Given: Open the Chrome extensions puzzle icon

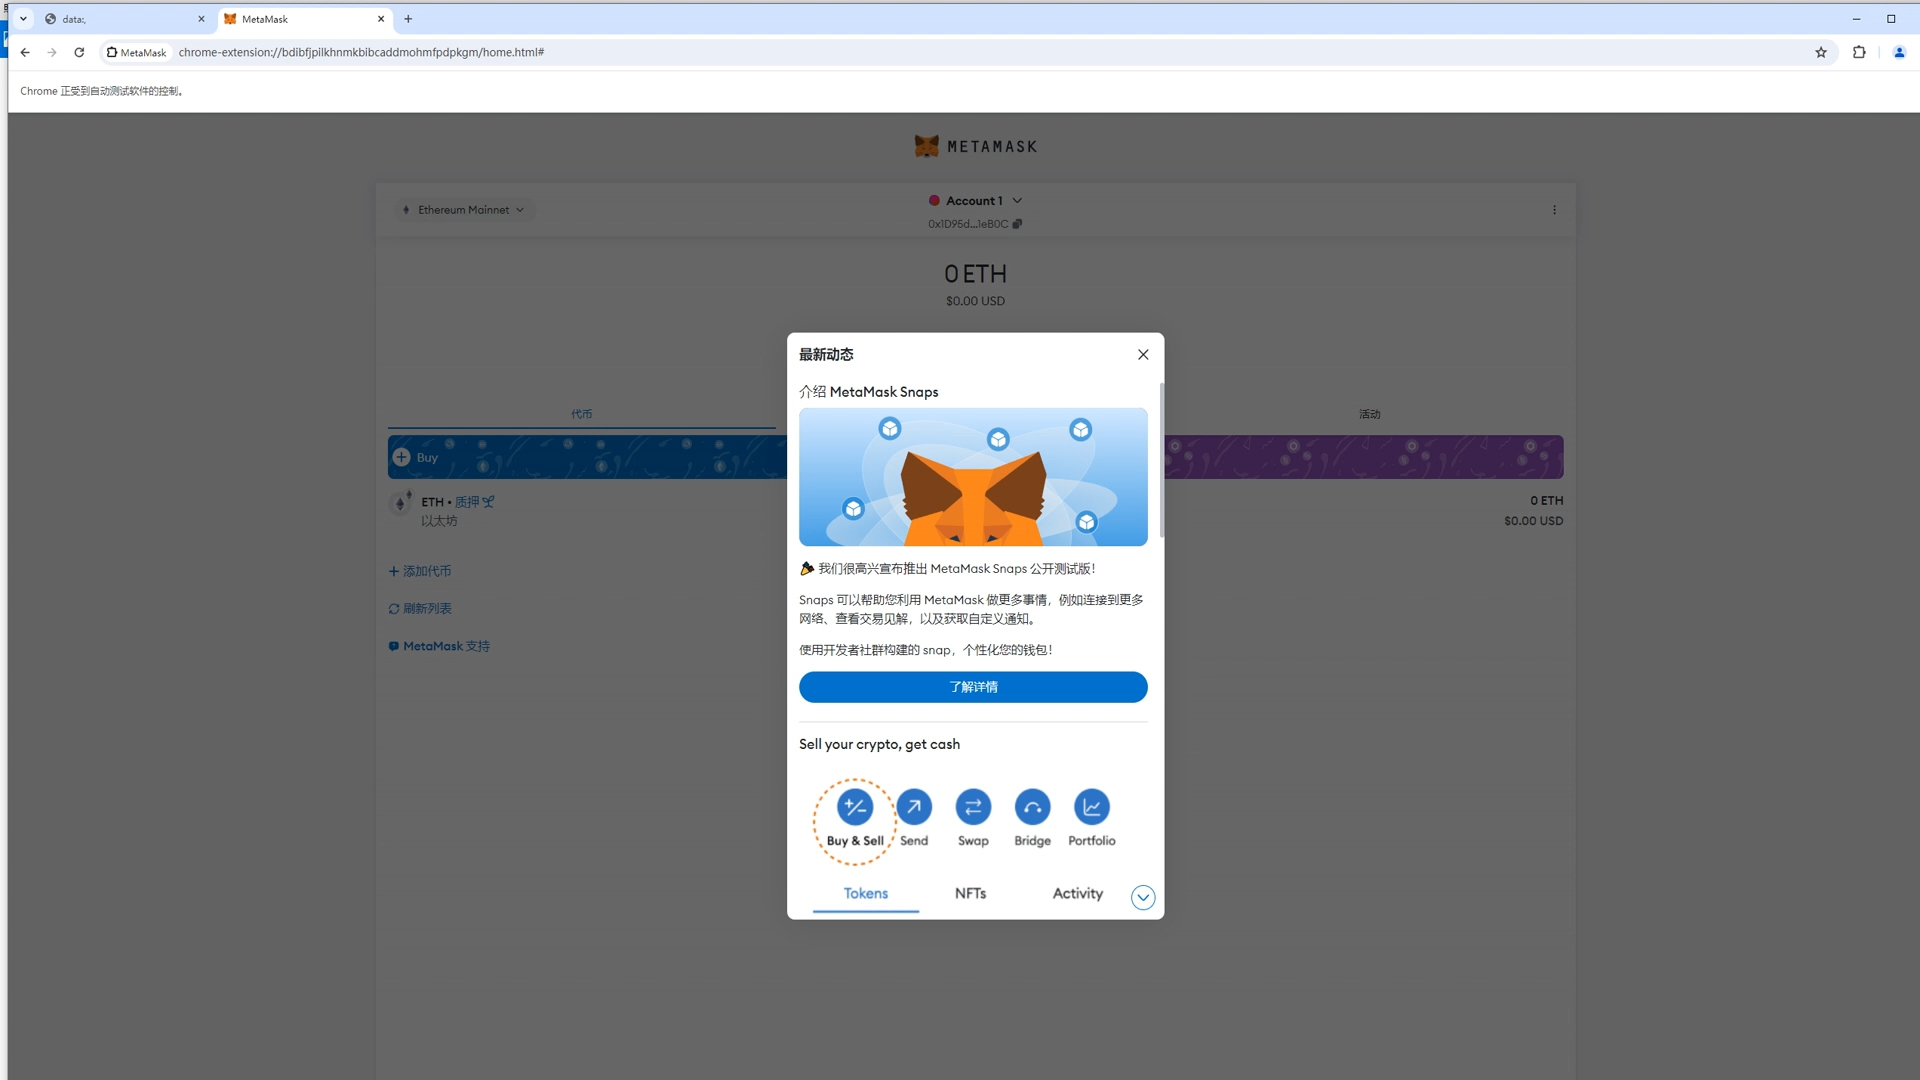Looking at the screenshot, I should tap(1859, 52).
